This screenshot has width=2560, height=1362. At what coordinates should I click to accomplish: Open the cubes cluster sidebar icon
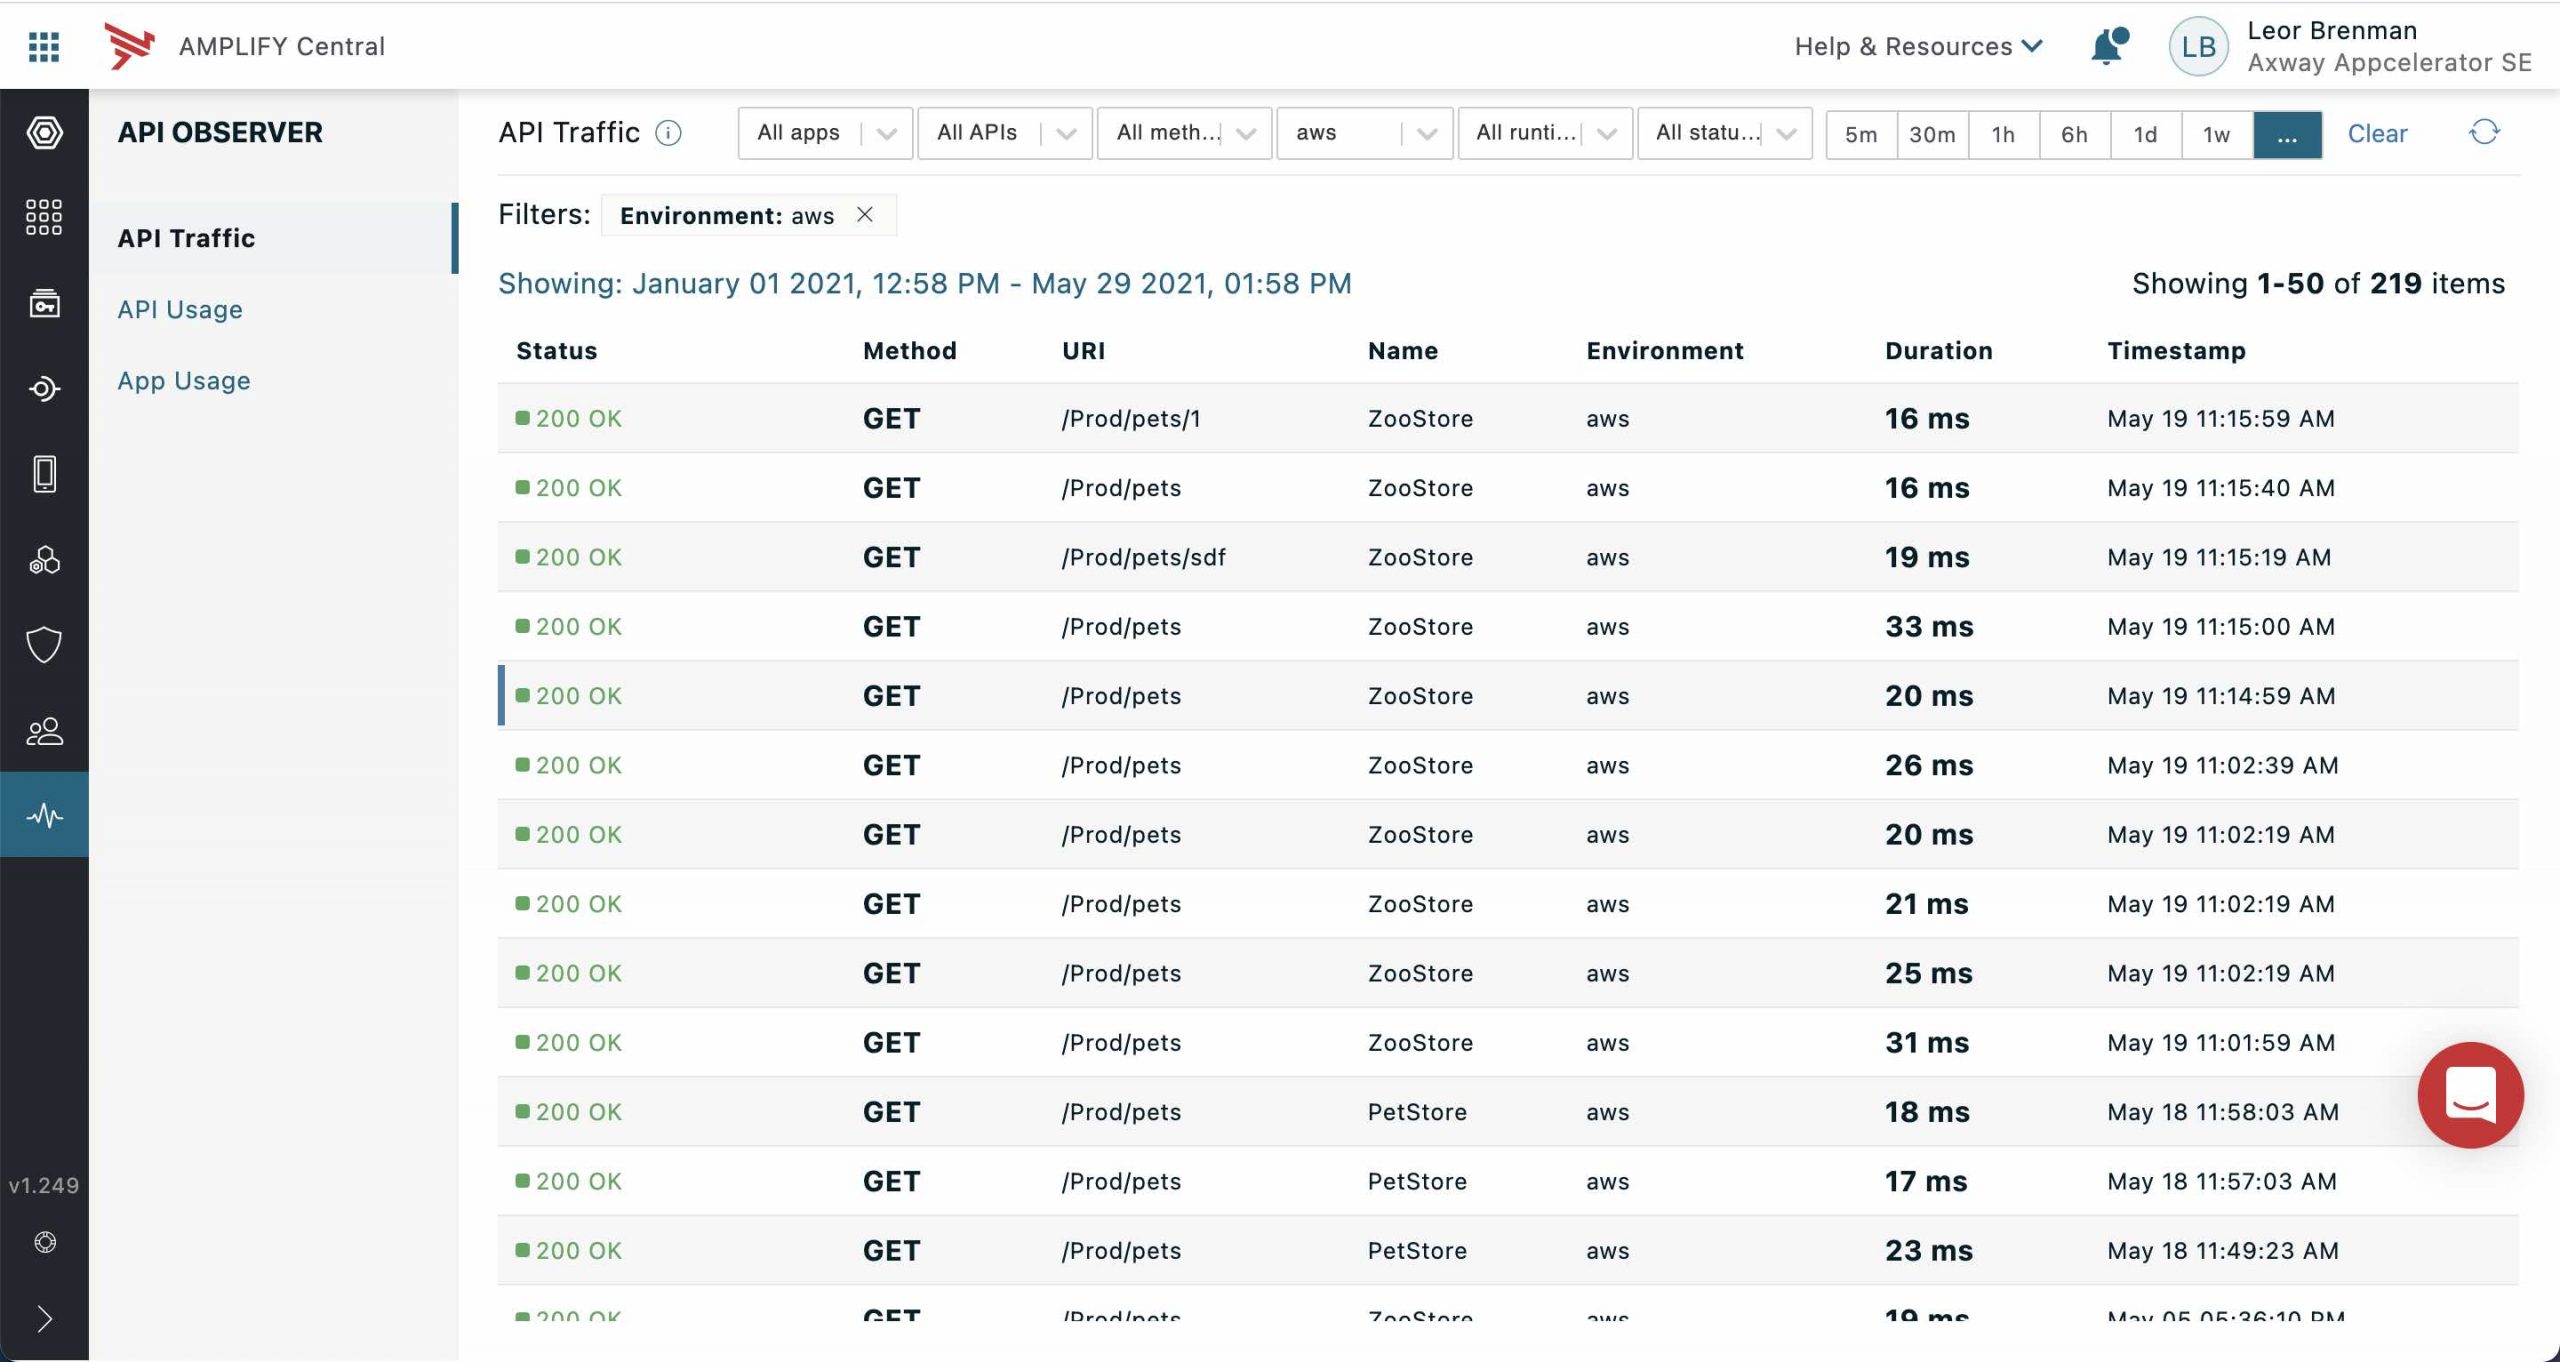coord(44,560)
